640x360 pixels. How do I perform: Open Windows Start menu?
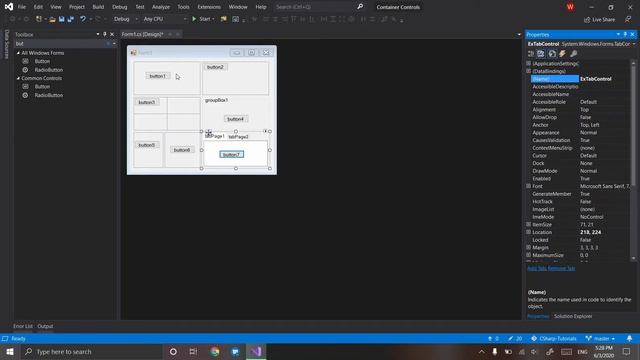click(10, 351)
